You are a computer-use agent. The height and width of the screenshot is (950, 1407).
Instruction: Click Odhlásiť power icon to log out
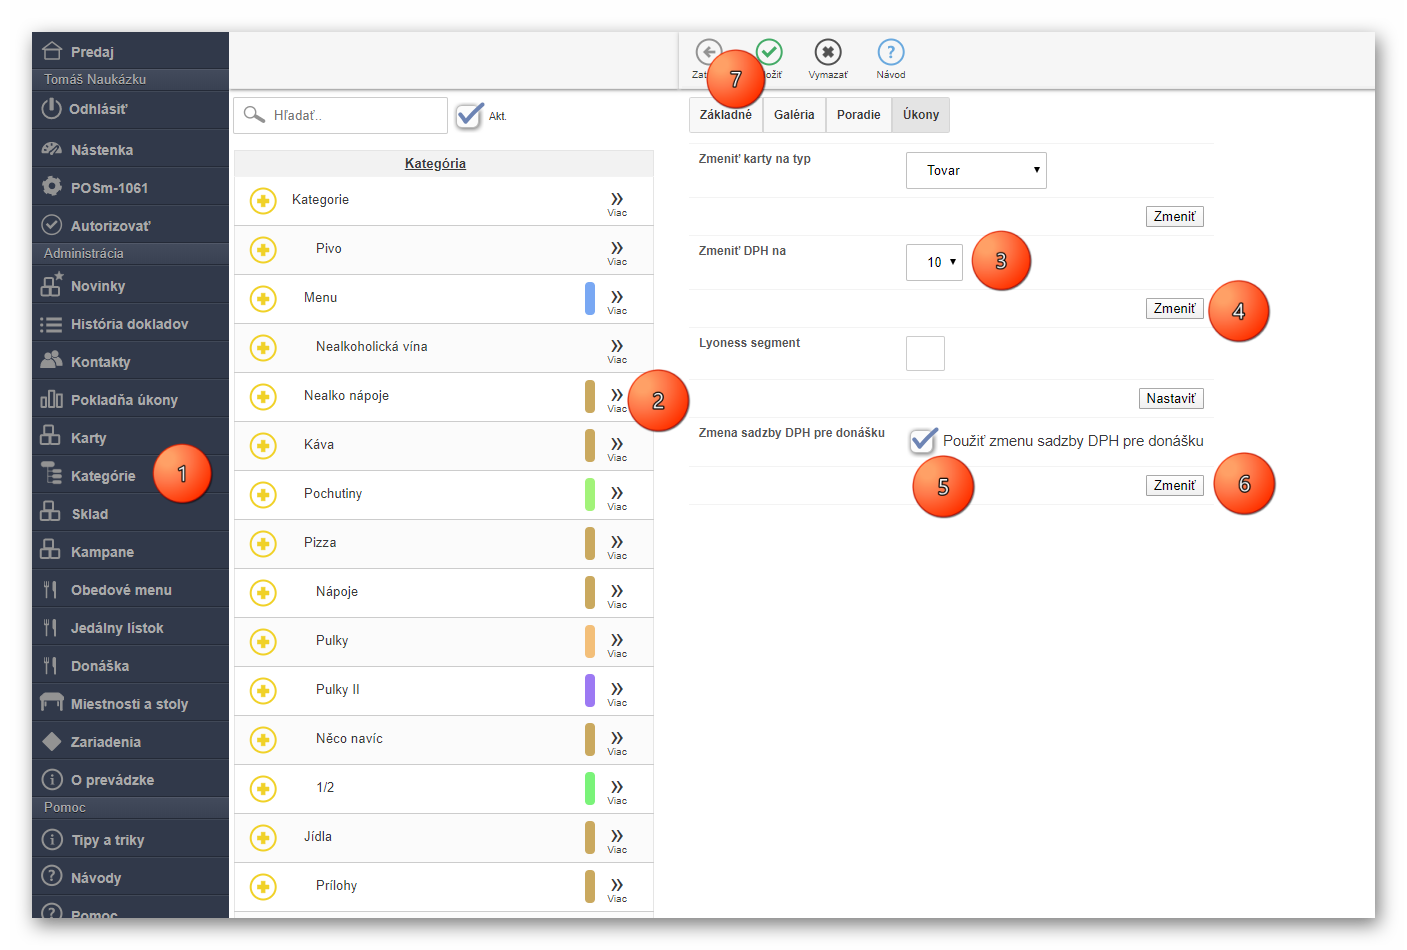coord(52,108)
